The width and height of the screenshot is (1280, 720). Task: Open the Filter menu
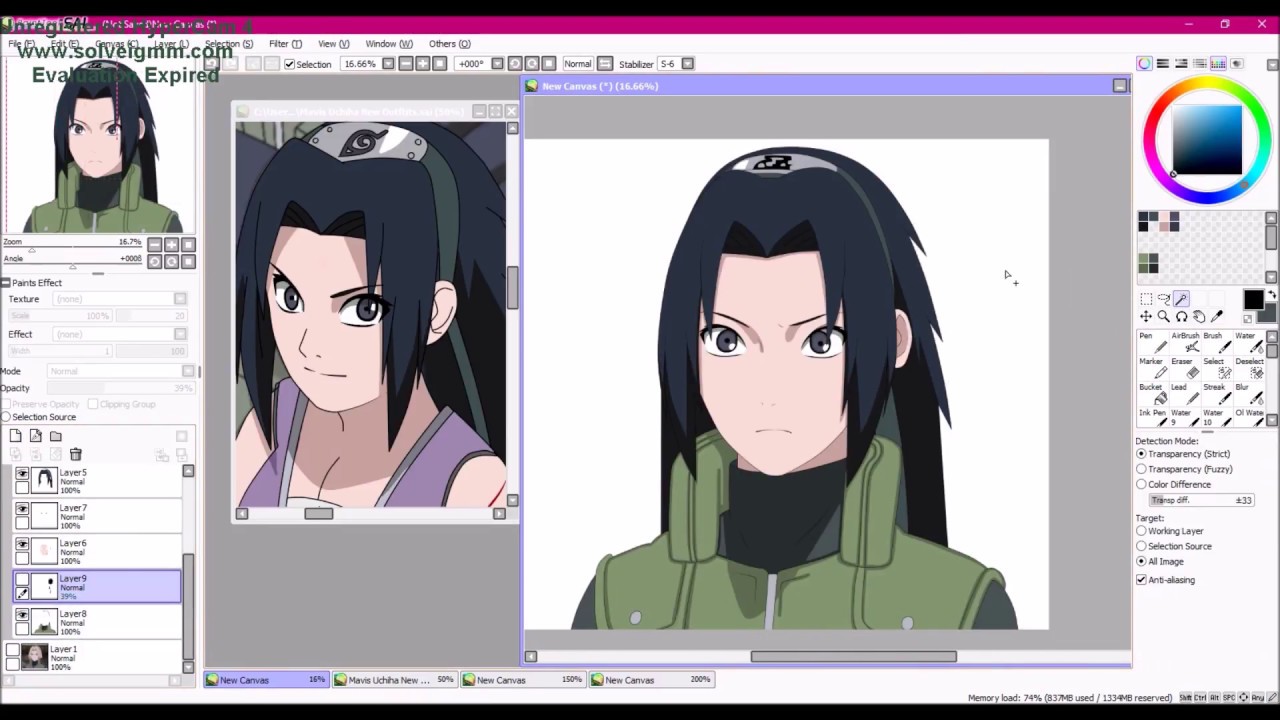285,44
